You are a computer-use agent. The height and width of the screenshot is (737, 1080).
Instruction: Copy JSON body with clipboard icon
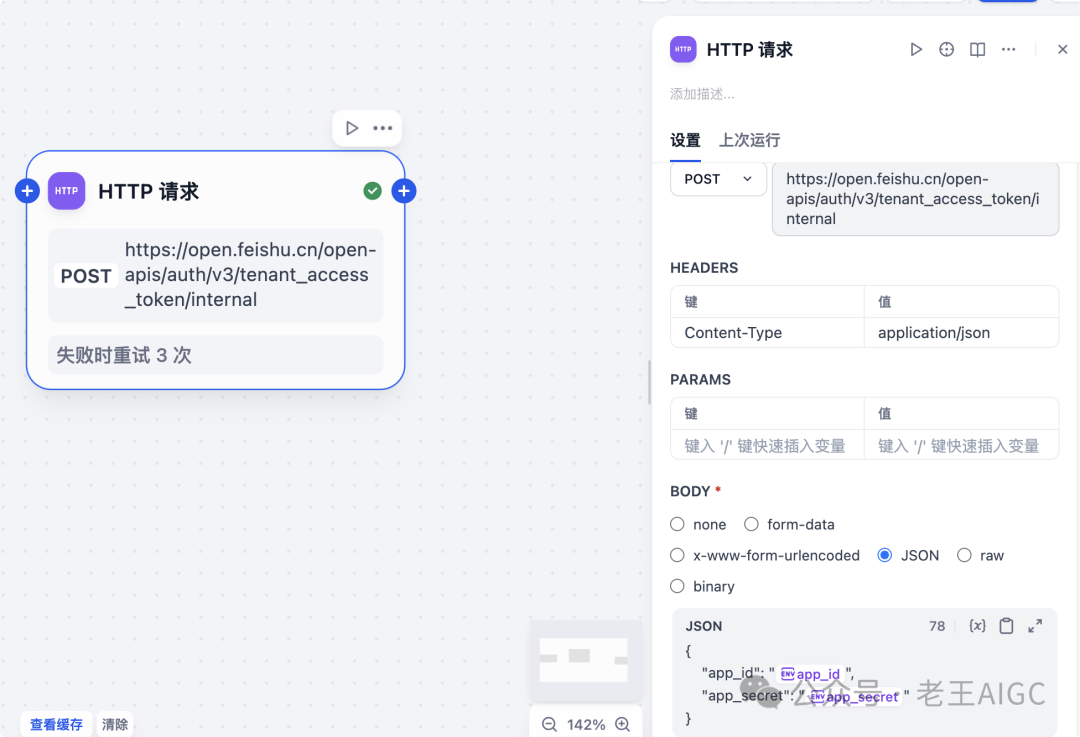[1006, 625]
